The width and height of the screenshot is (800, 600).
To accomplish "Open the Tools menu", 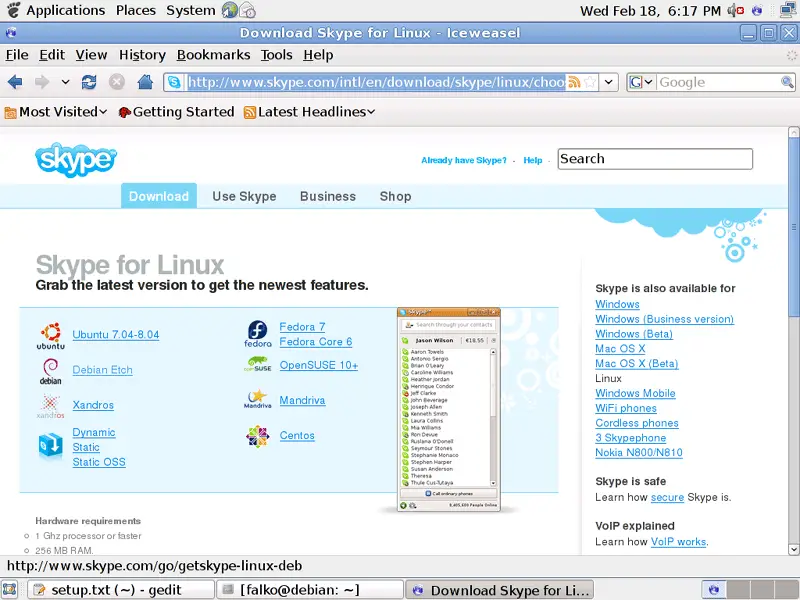I will coord(277,55).
